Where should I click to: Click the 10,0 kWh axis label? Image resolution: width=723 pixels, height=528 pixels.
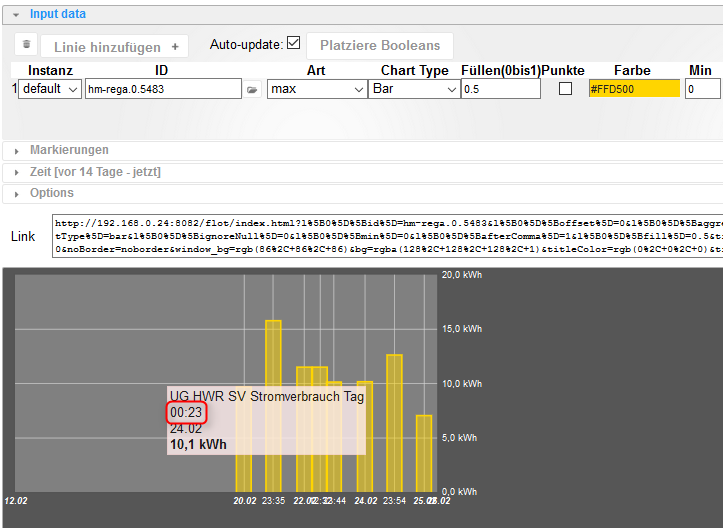click(x=462, y=384)
